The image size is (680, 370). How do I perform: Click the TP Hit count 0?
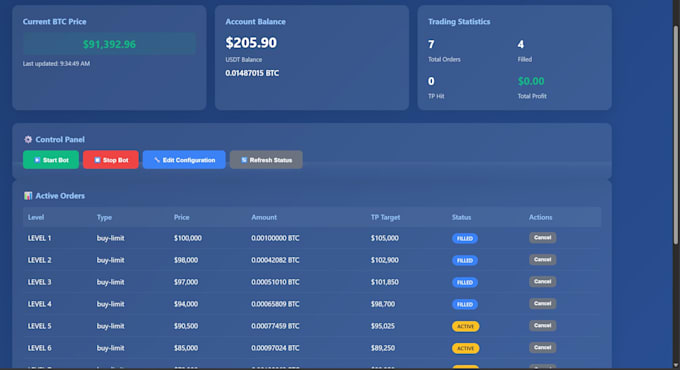[x=431, y=81]
